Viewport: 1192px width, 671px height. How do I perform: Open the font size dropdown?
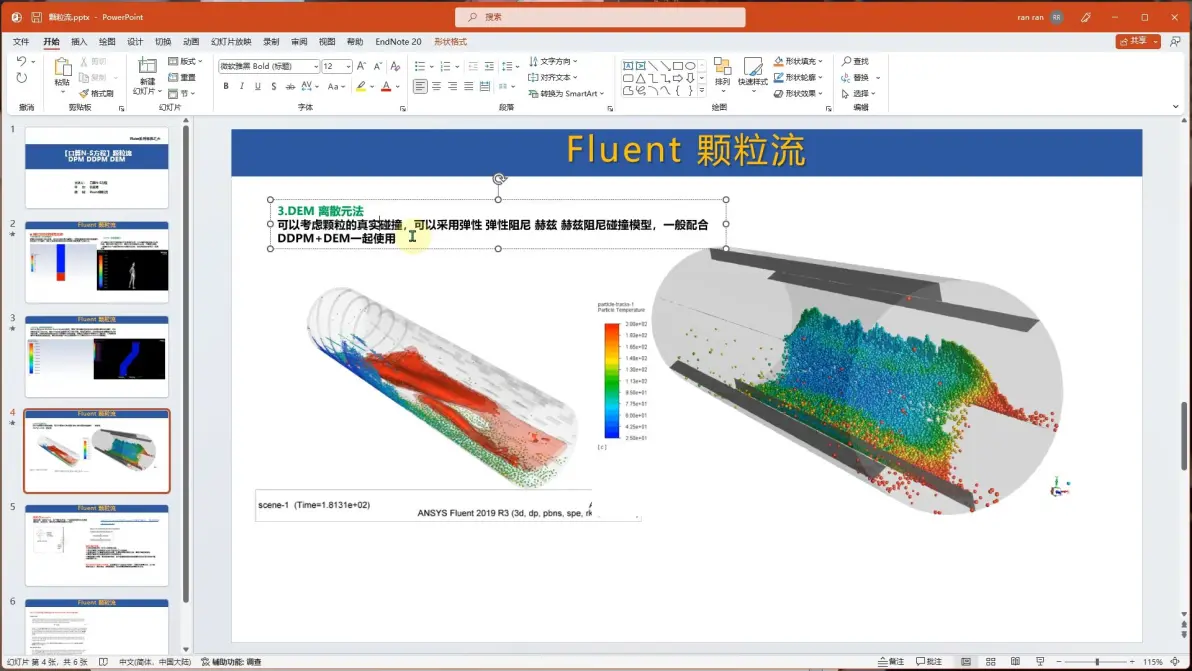pyautogui.click(x=348, y=66)
